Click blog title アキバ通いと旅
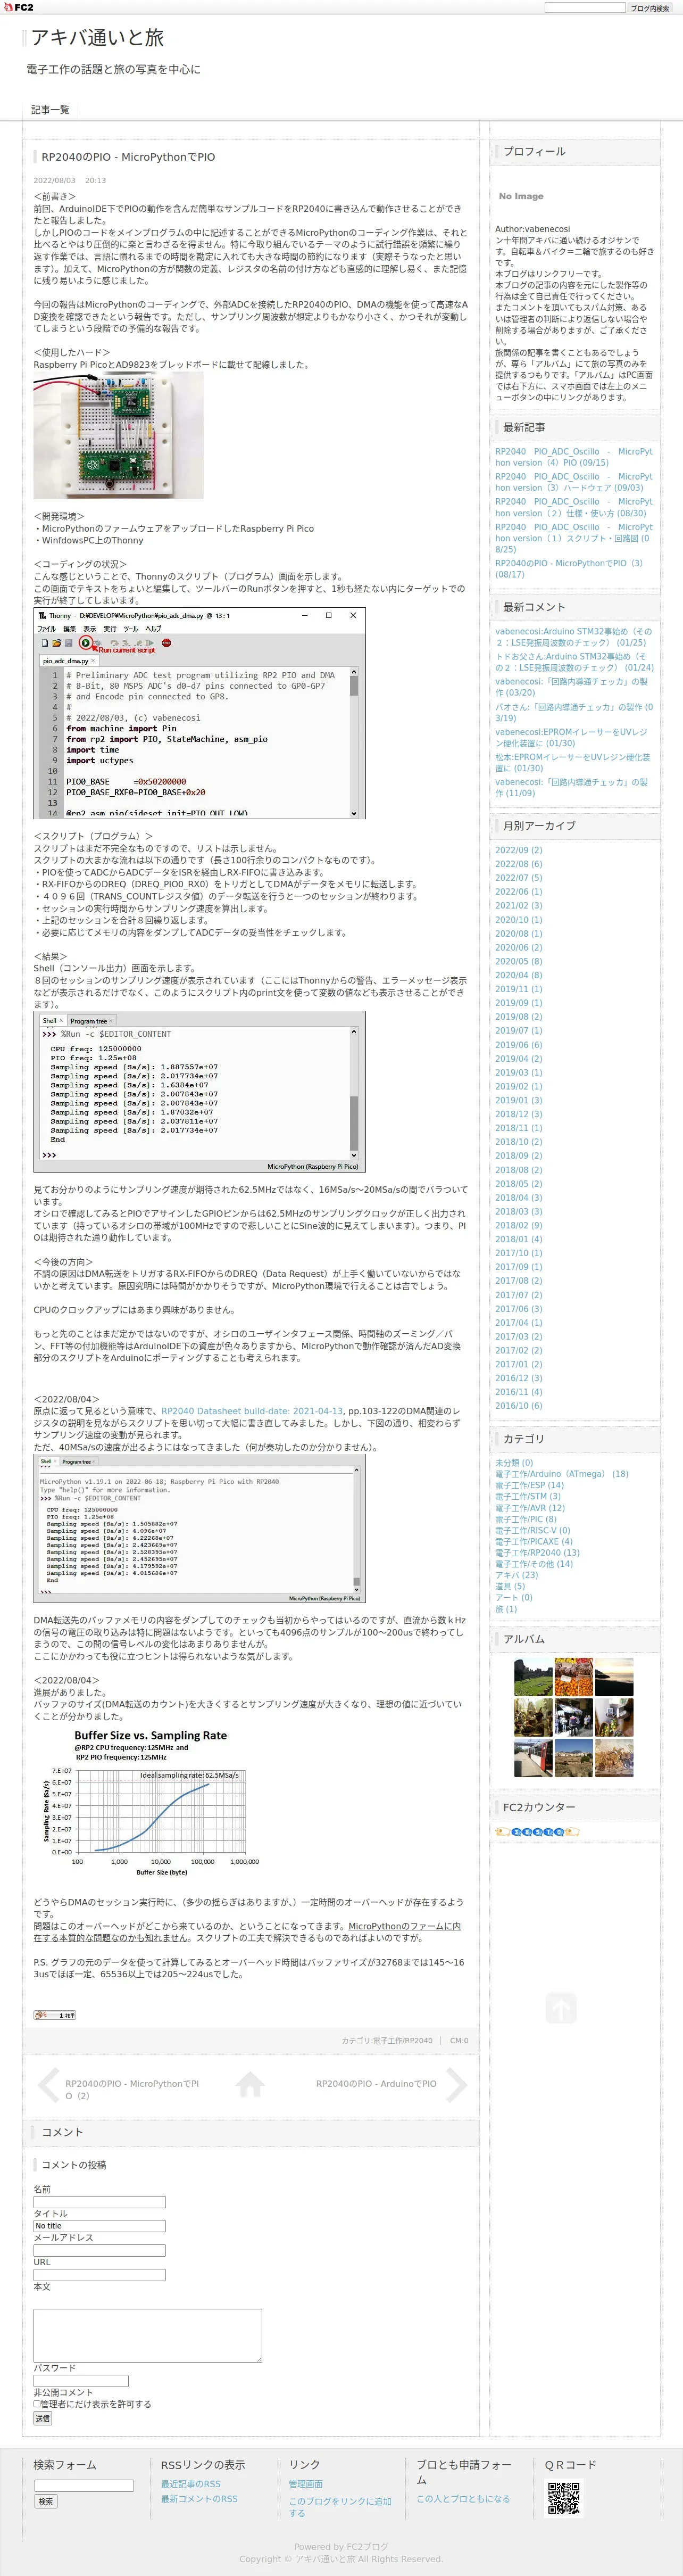 pyautogui.click(x=97, y=38)
